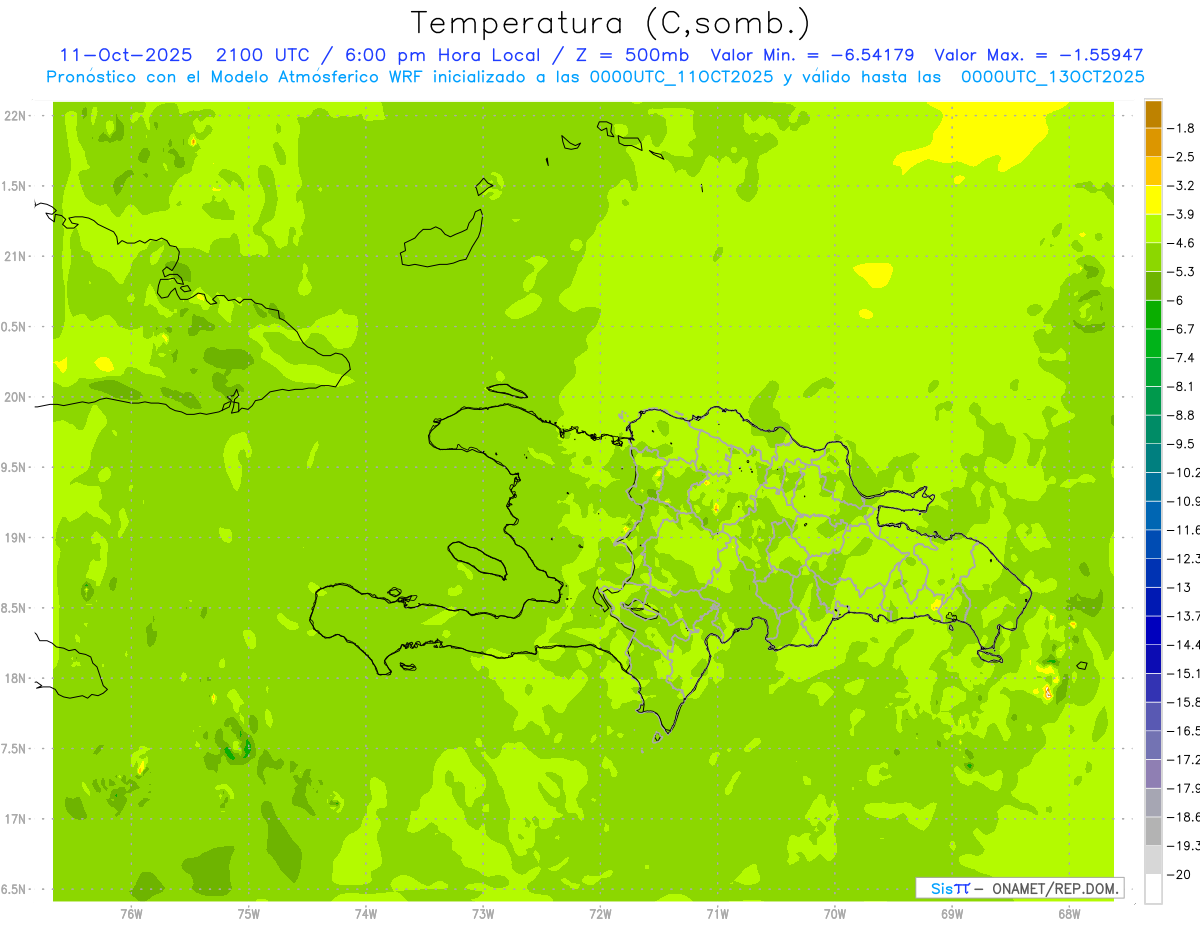Click the green swatch between -4.6 and -5.3
The width and height of the screenshot is (1200, 927).
point(1153,257)
